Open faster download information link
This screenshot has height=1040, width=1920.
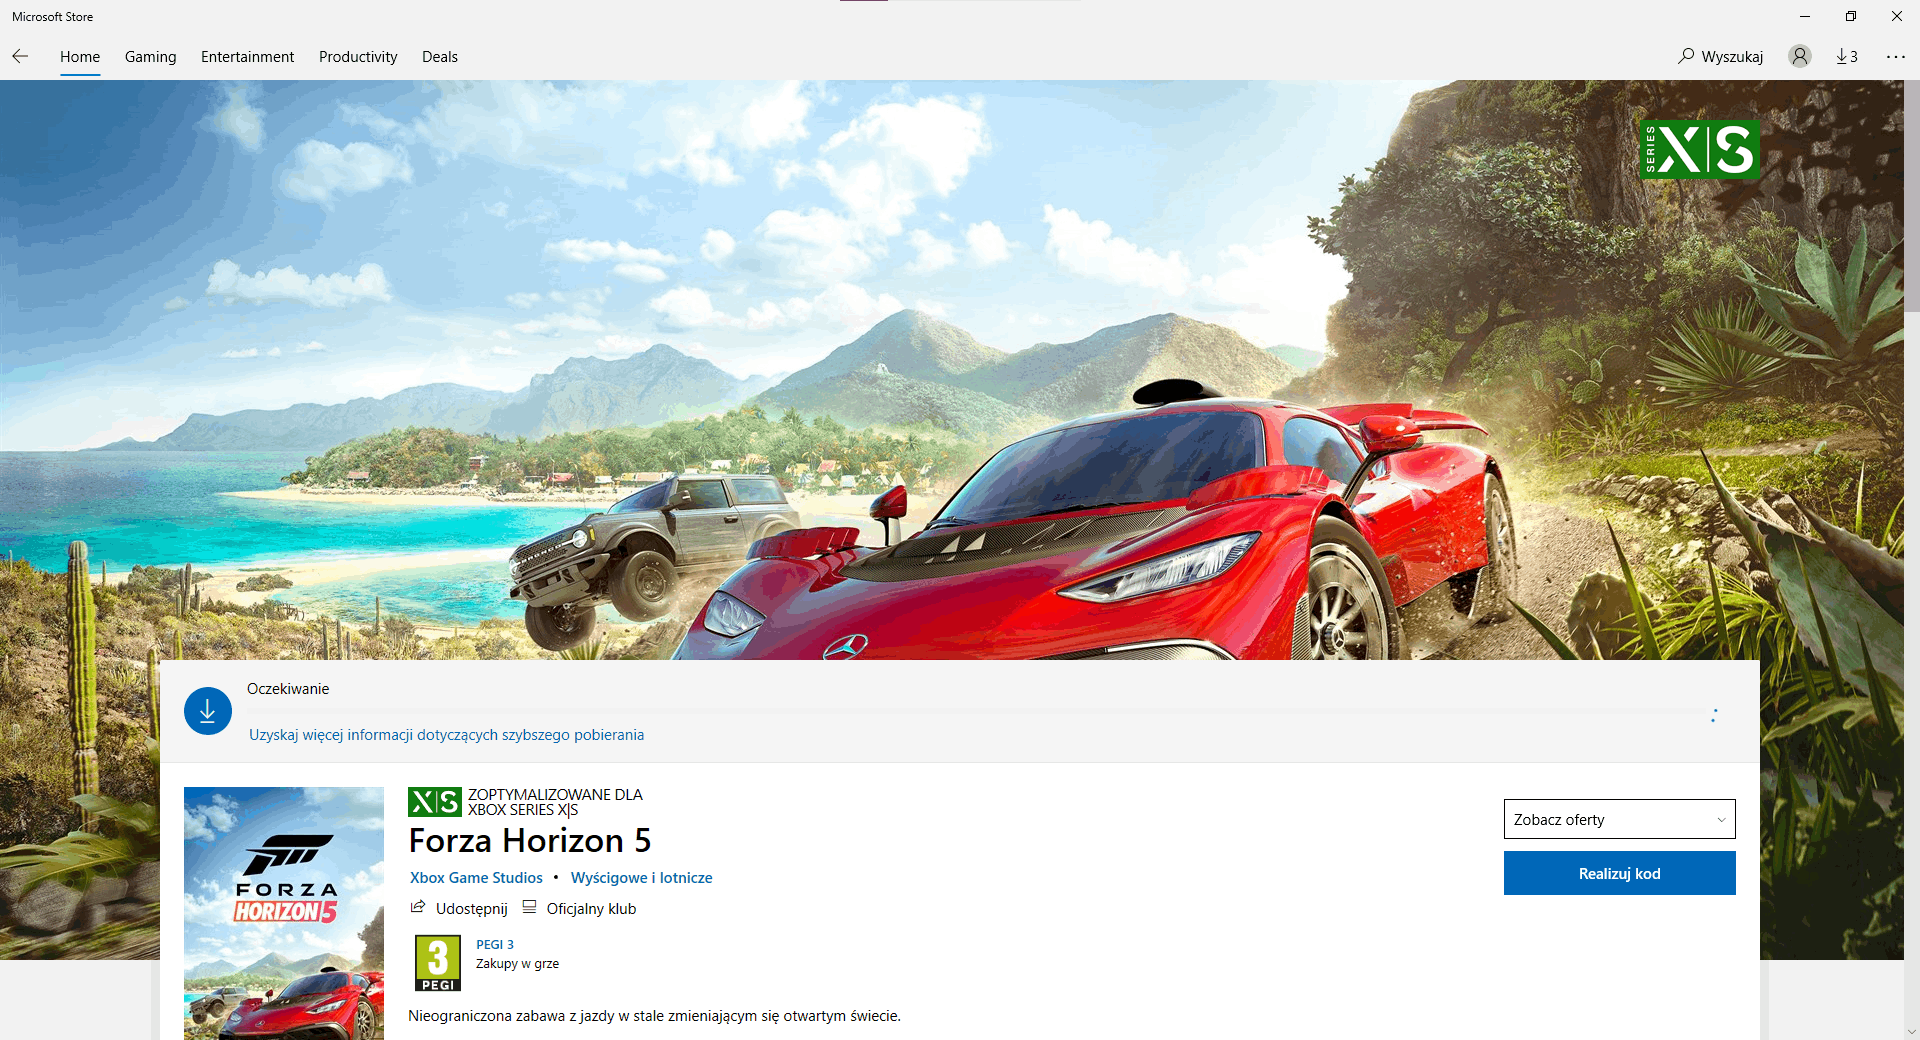point(446,735)
